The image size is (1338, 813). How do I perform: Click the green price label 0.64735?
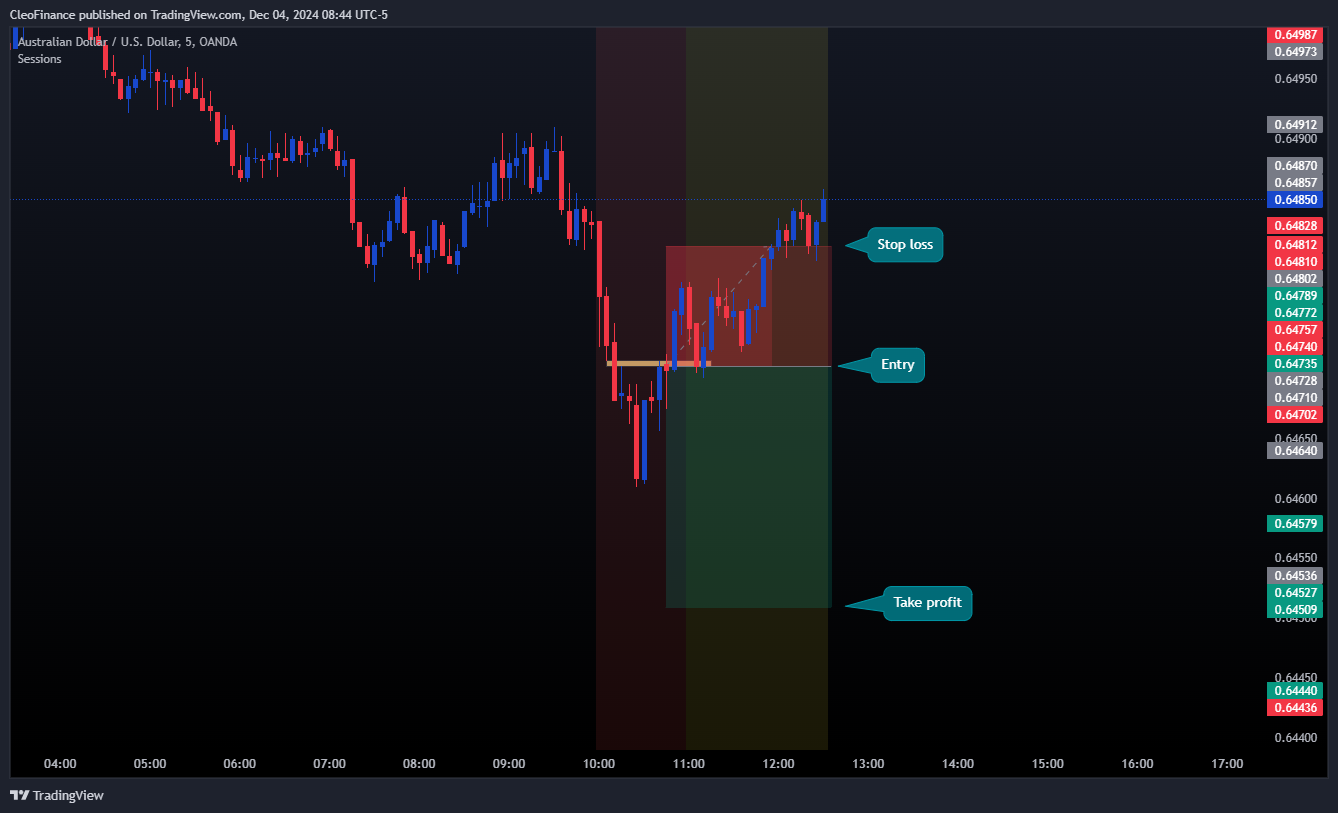click(x=1295, y=364)
